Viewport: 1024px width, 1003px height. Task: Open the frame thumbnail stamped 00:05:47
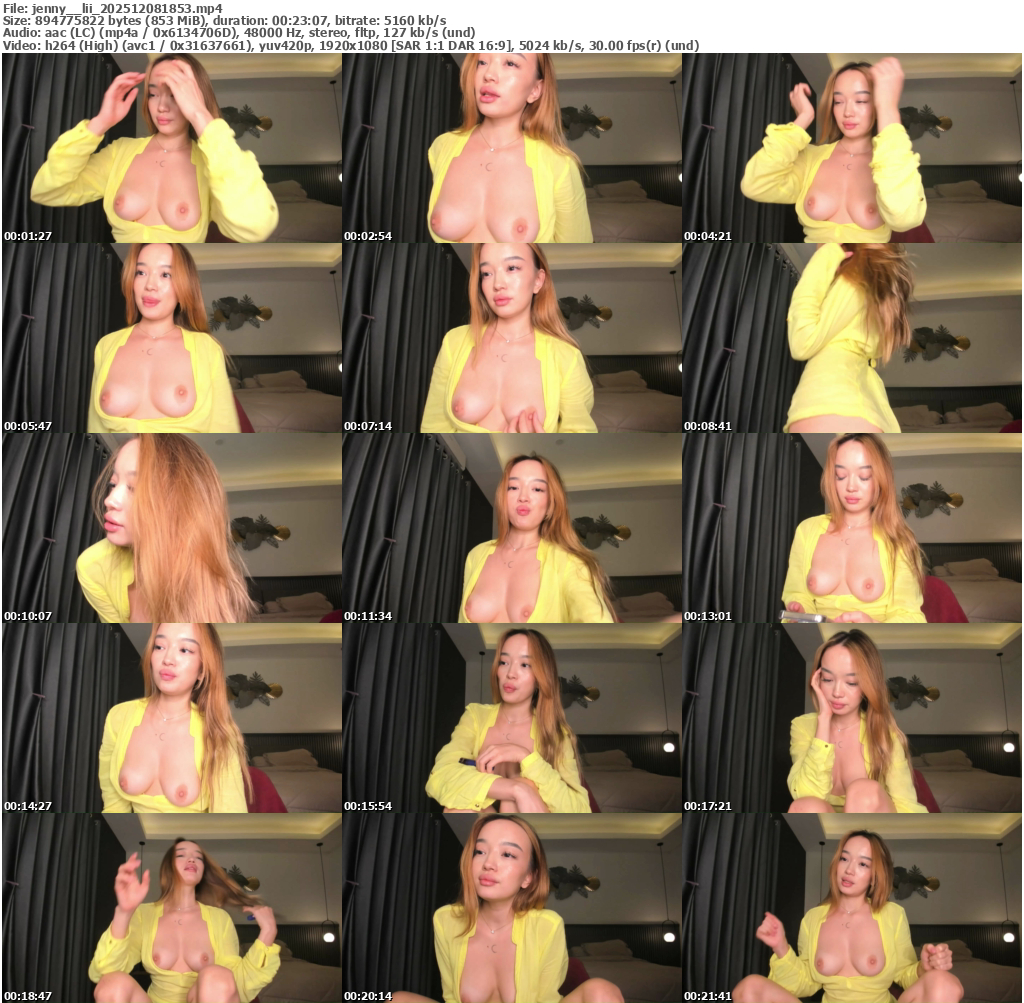(172, 338)
